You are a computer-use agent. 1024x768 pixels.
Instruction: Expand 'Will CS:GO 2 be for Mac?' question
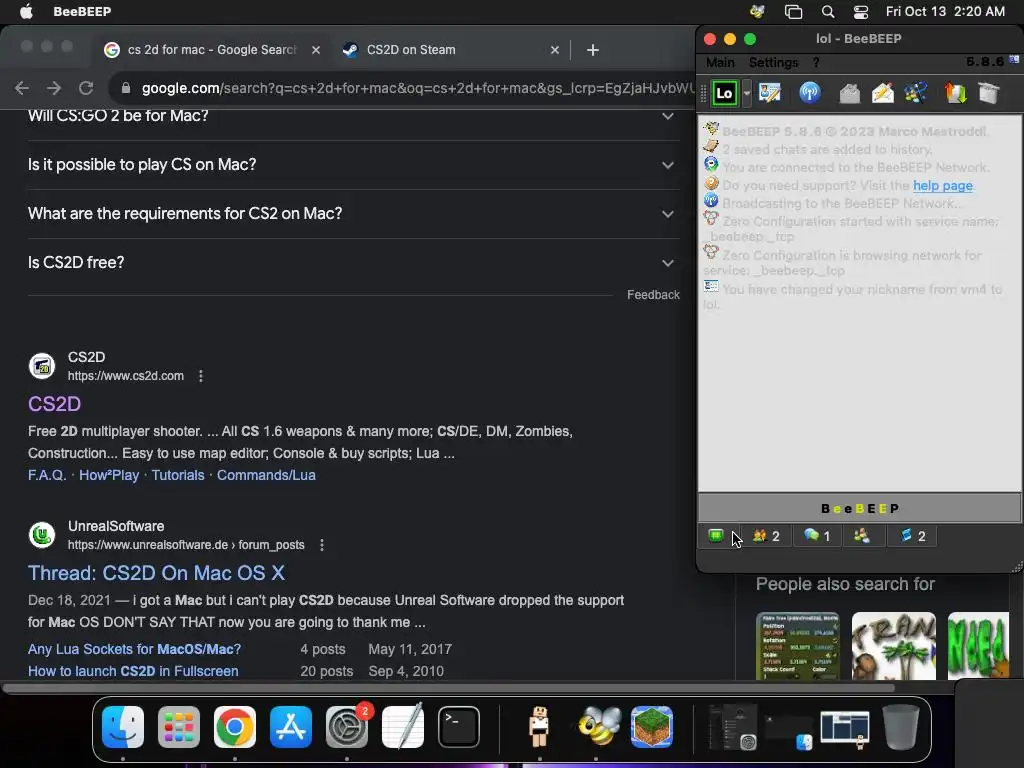pos(351,116)
